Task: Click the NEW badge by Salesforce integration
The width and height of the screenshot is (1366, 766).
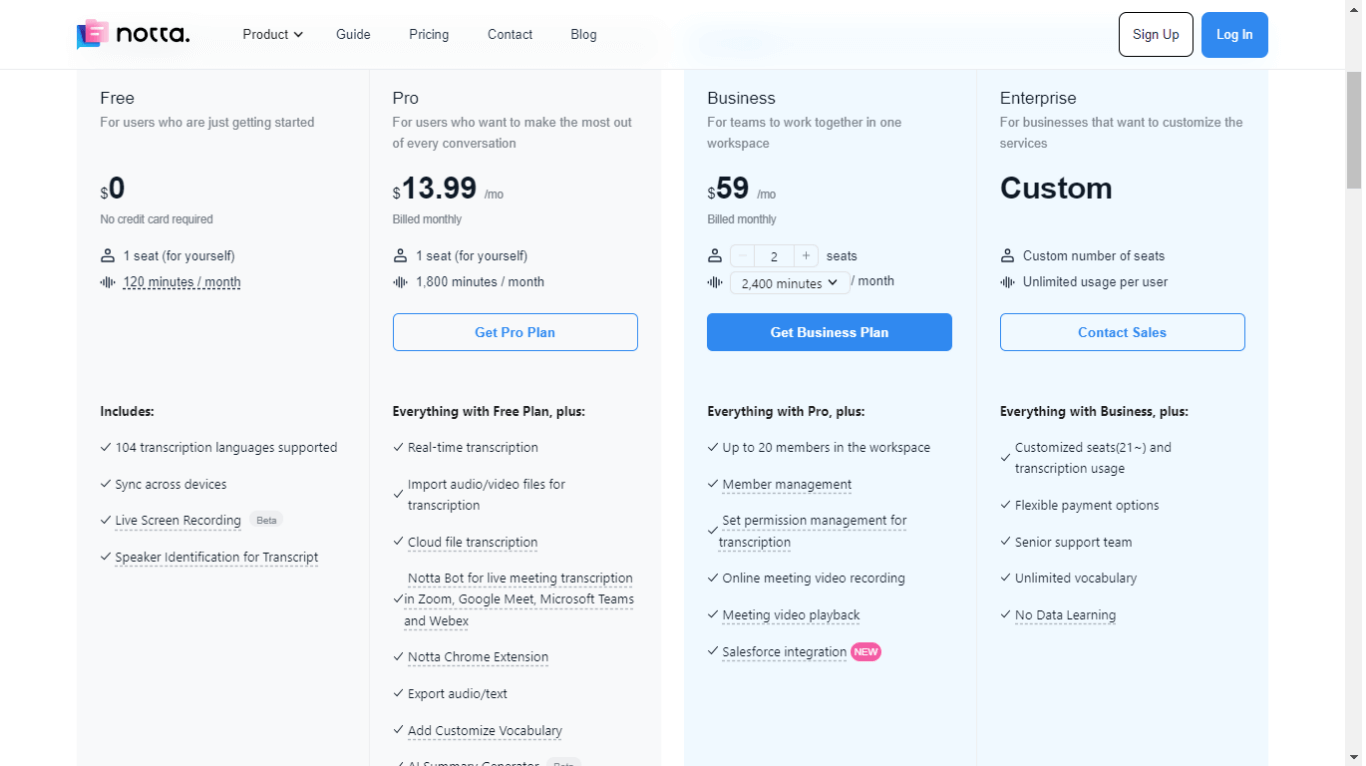Action: [x=866, y=652]
